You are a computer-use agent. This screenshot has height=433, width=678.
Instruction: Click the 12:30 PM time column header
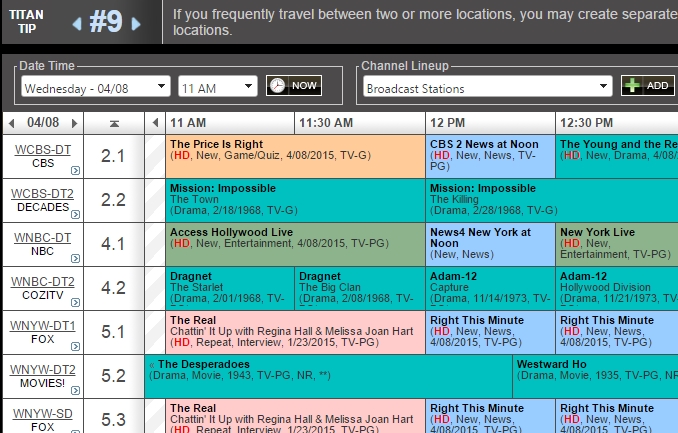pyautogui.click(x=617, y=123)
